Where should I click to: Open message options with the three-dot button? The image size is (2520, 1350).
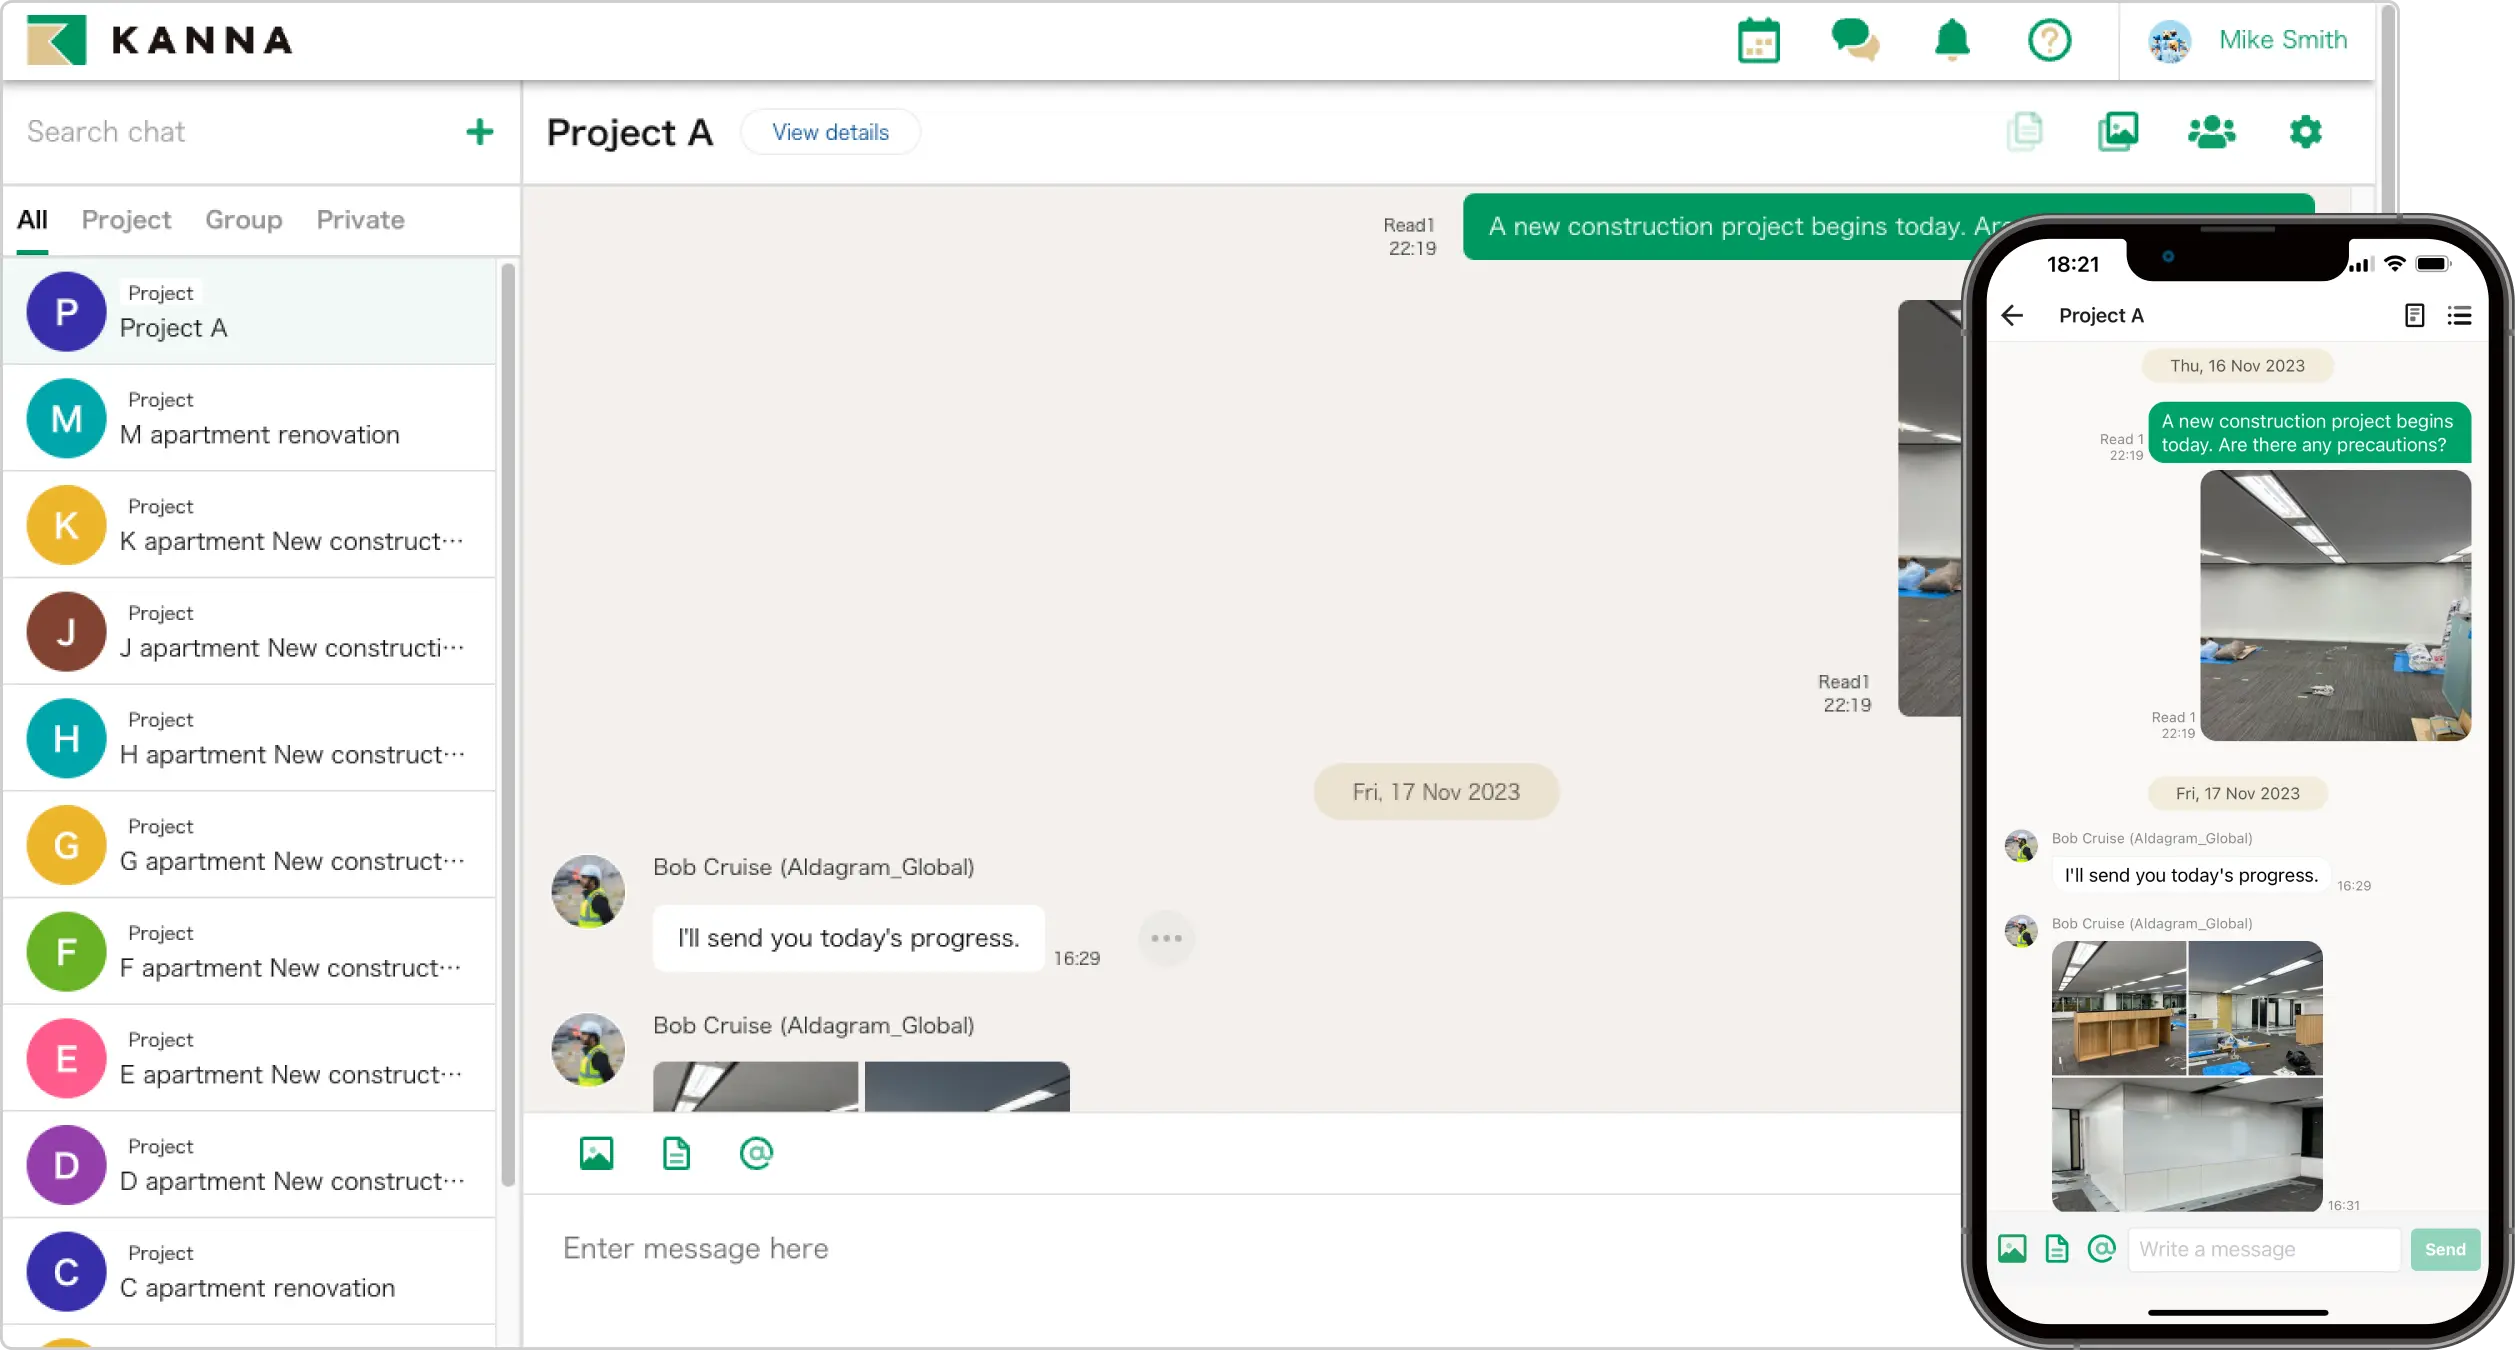point(1166,938)
